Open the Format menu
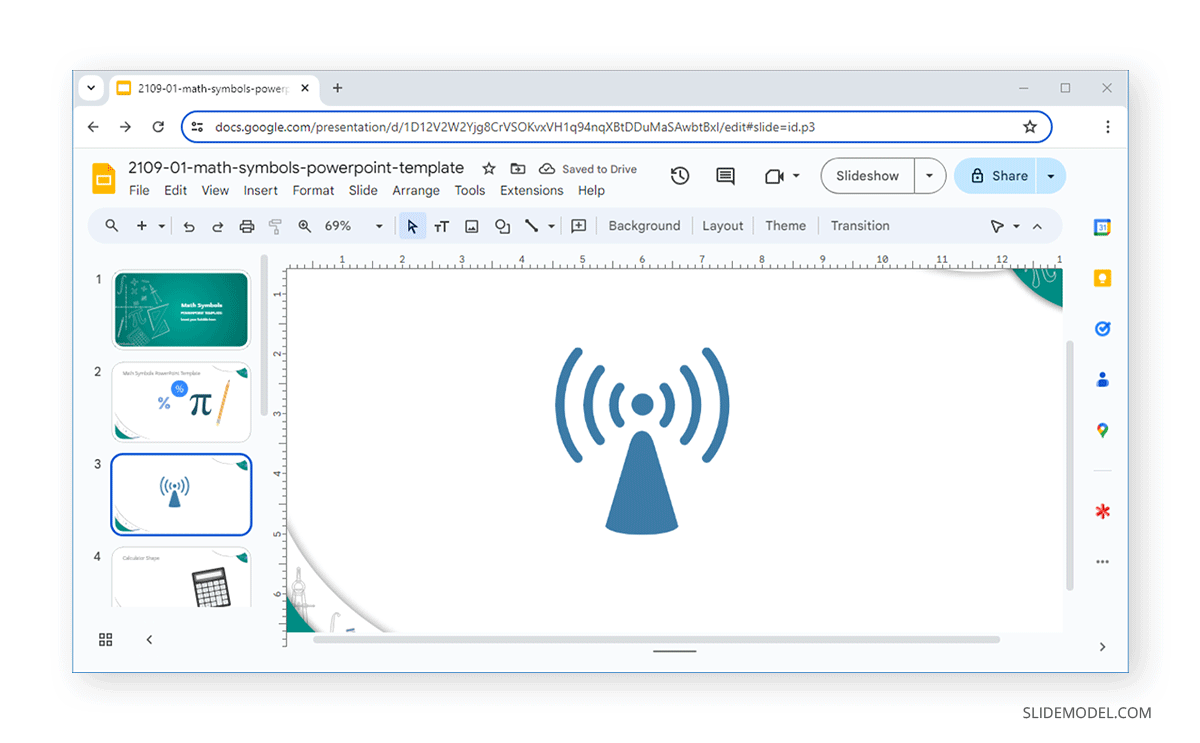The height and width of the screenshot is (743, 1200). coord(313,190)
